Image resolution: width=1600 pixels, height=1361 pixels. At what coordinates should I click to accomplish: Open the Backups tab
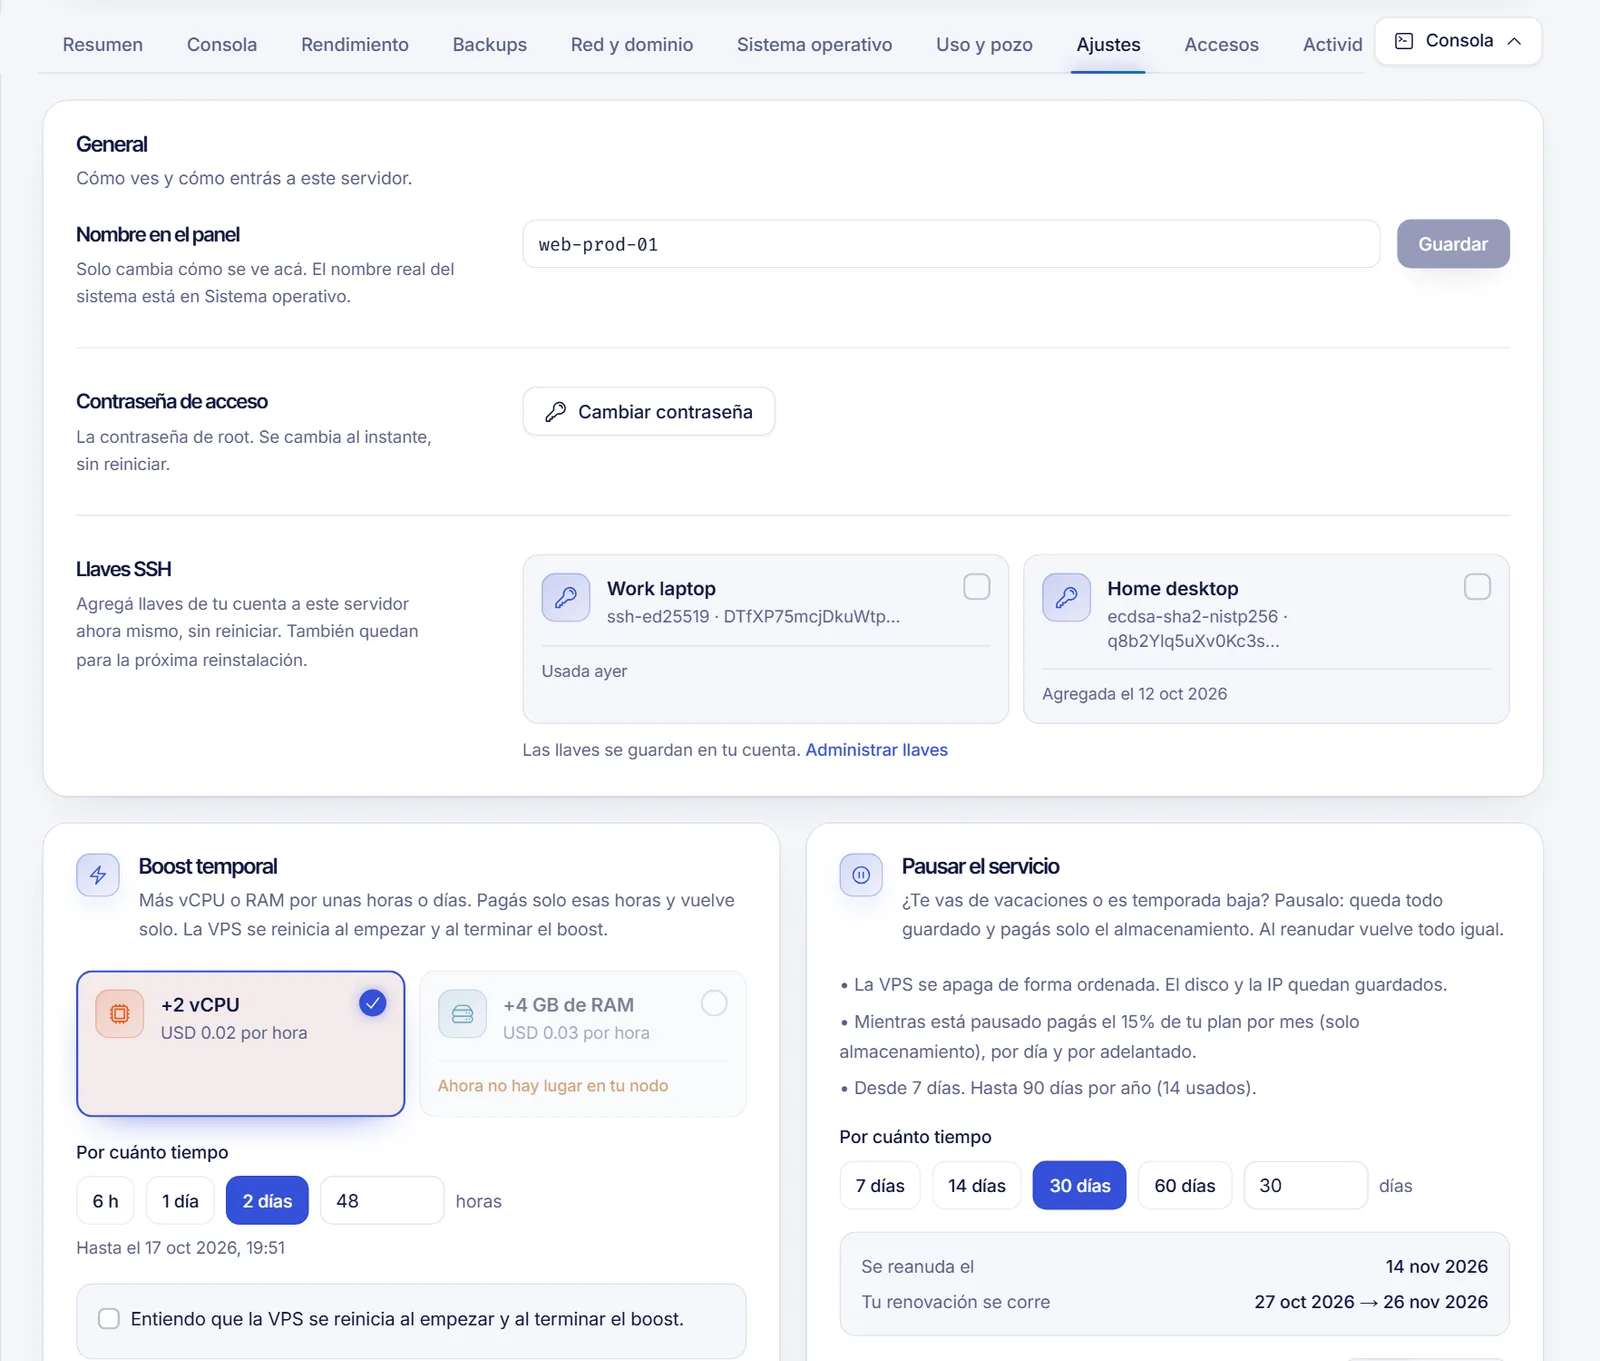[490, 45]
